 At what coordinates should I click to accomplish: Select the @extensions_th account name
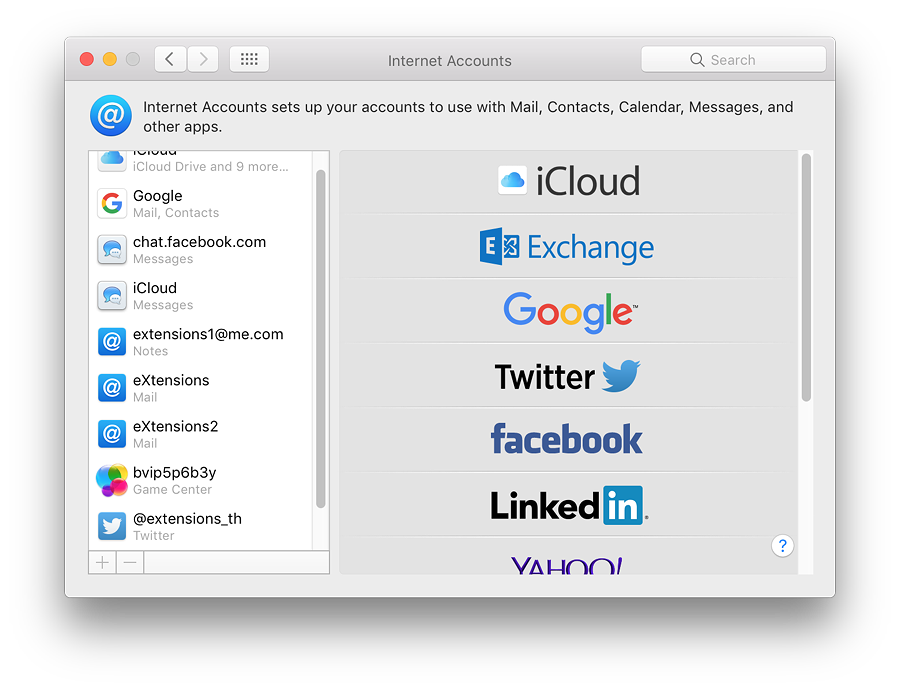(x=187, y=519)
